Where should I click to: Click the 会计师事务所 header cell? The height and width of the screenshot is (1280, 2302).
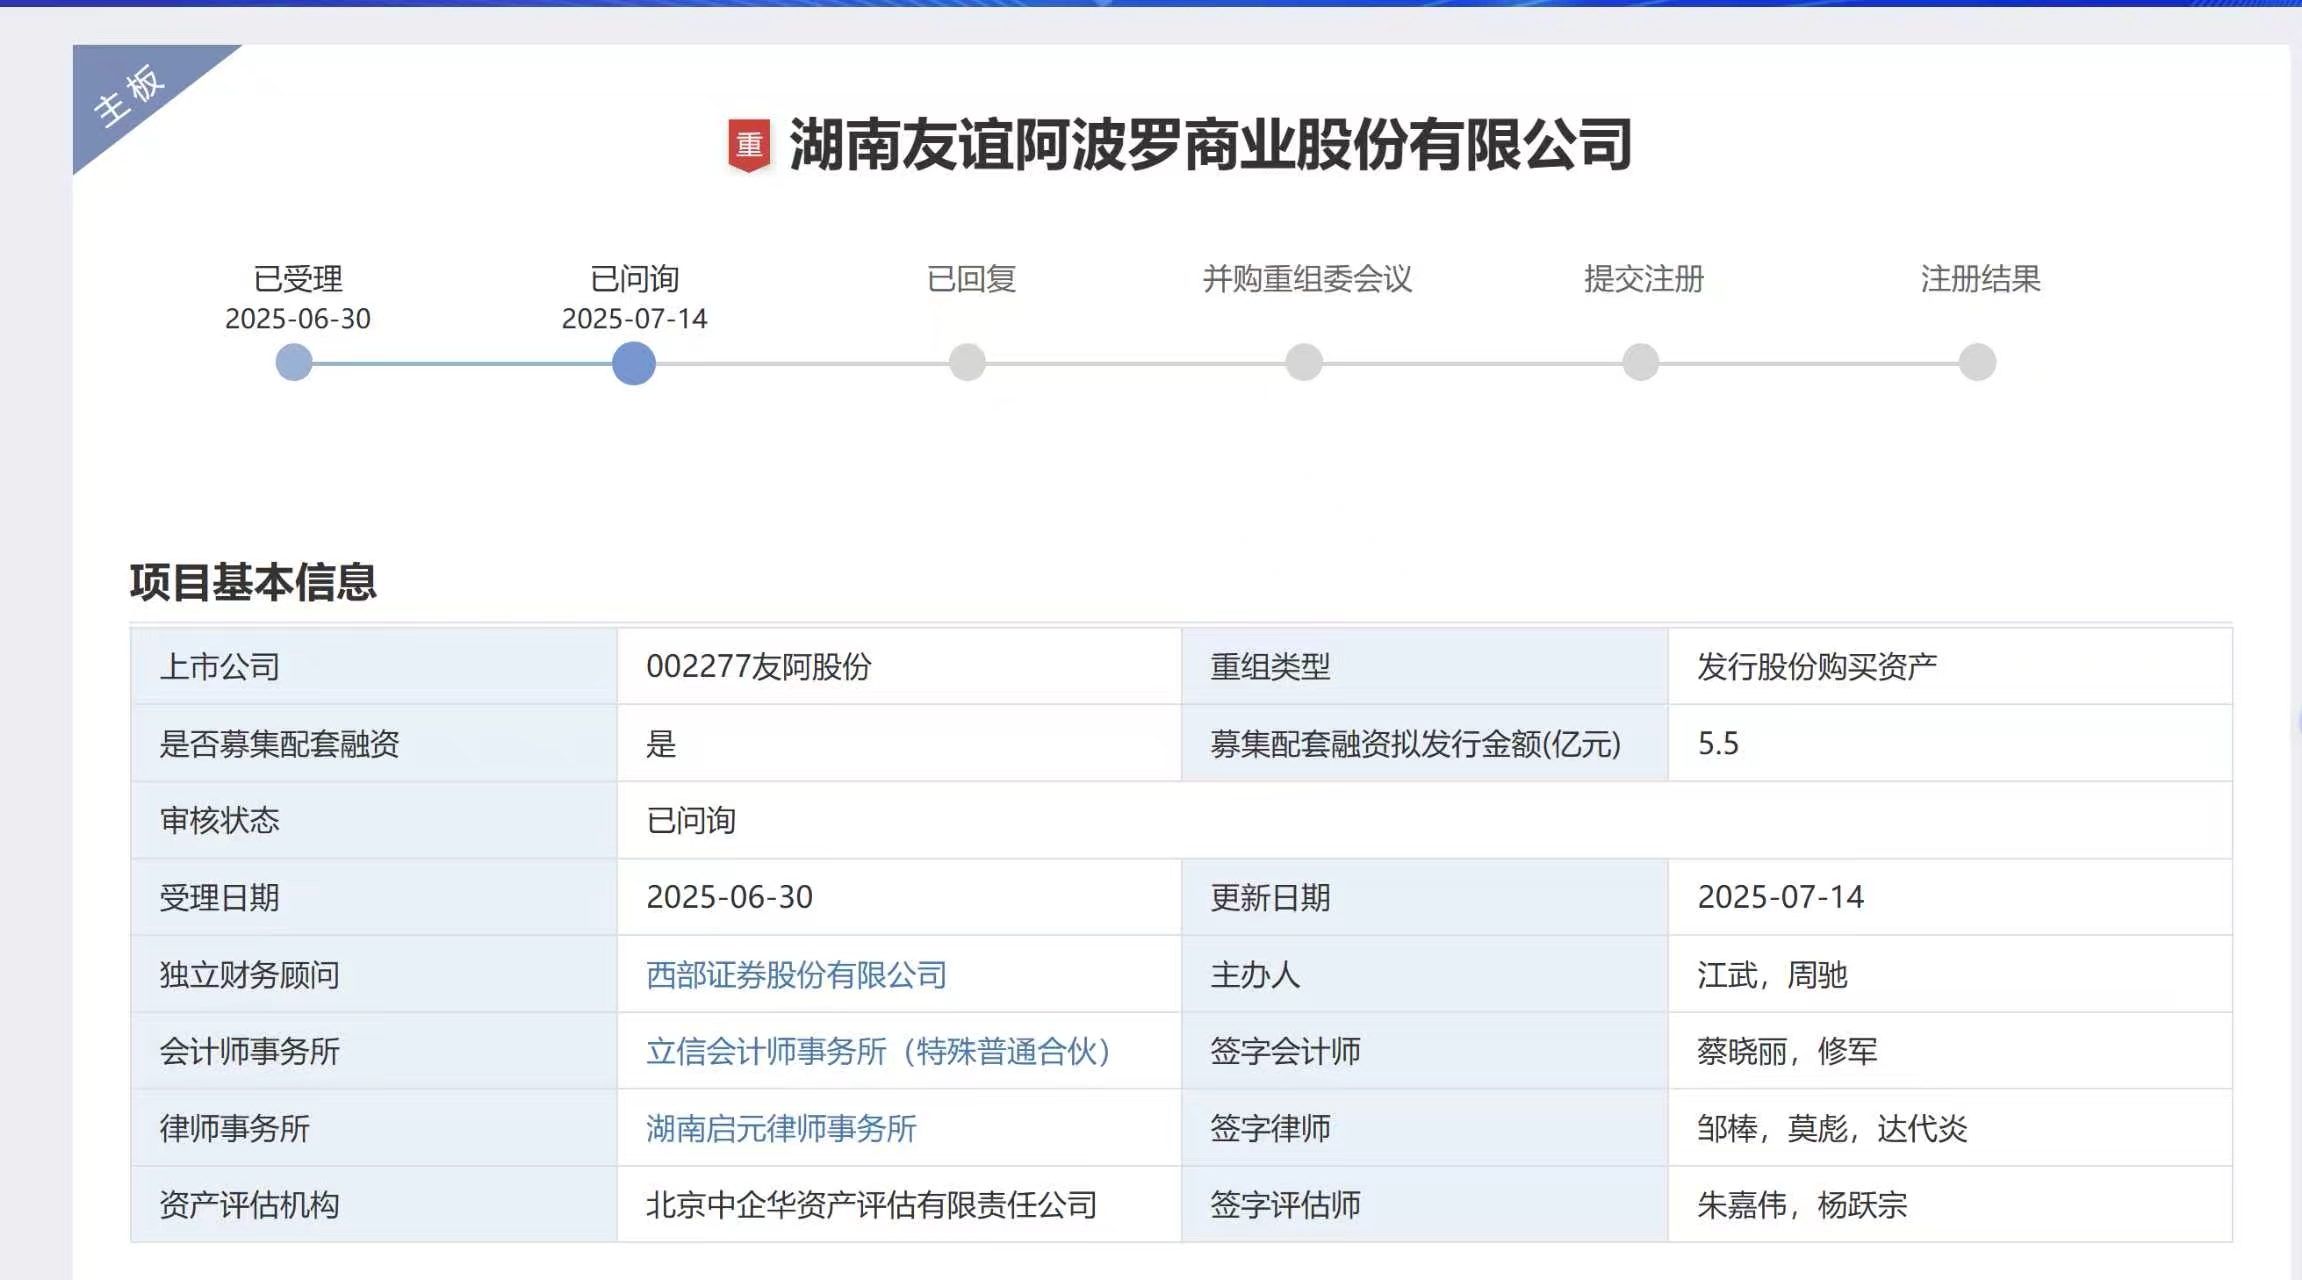pos(374,1051)
